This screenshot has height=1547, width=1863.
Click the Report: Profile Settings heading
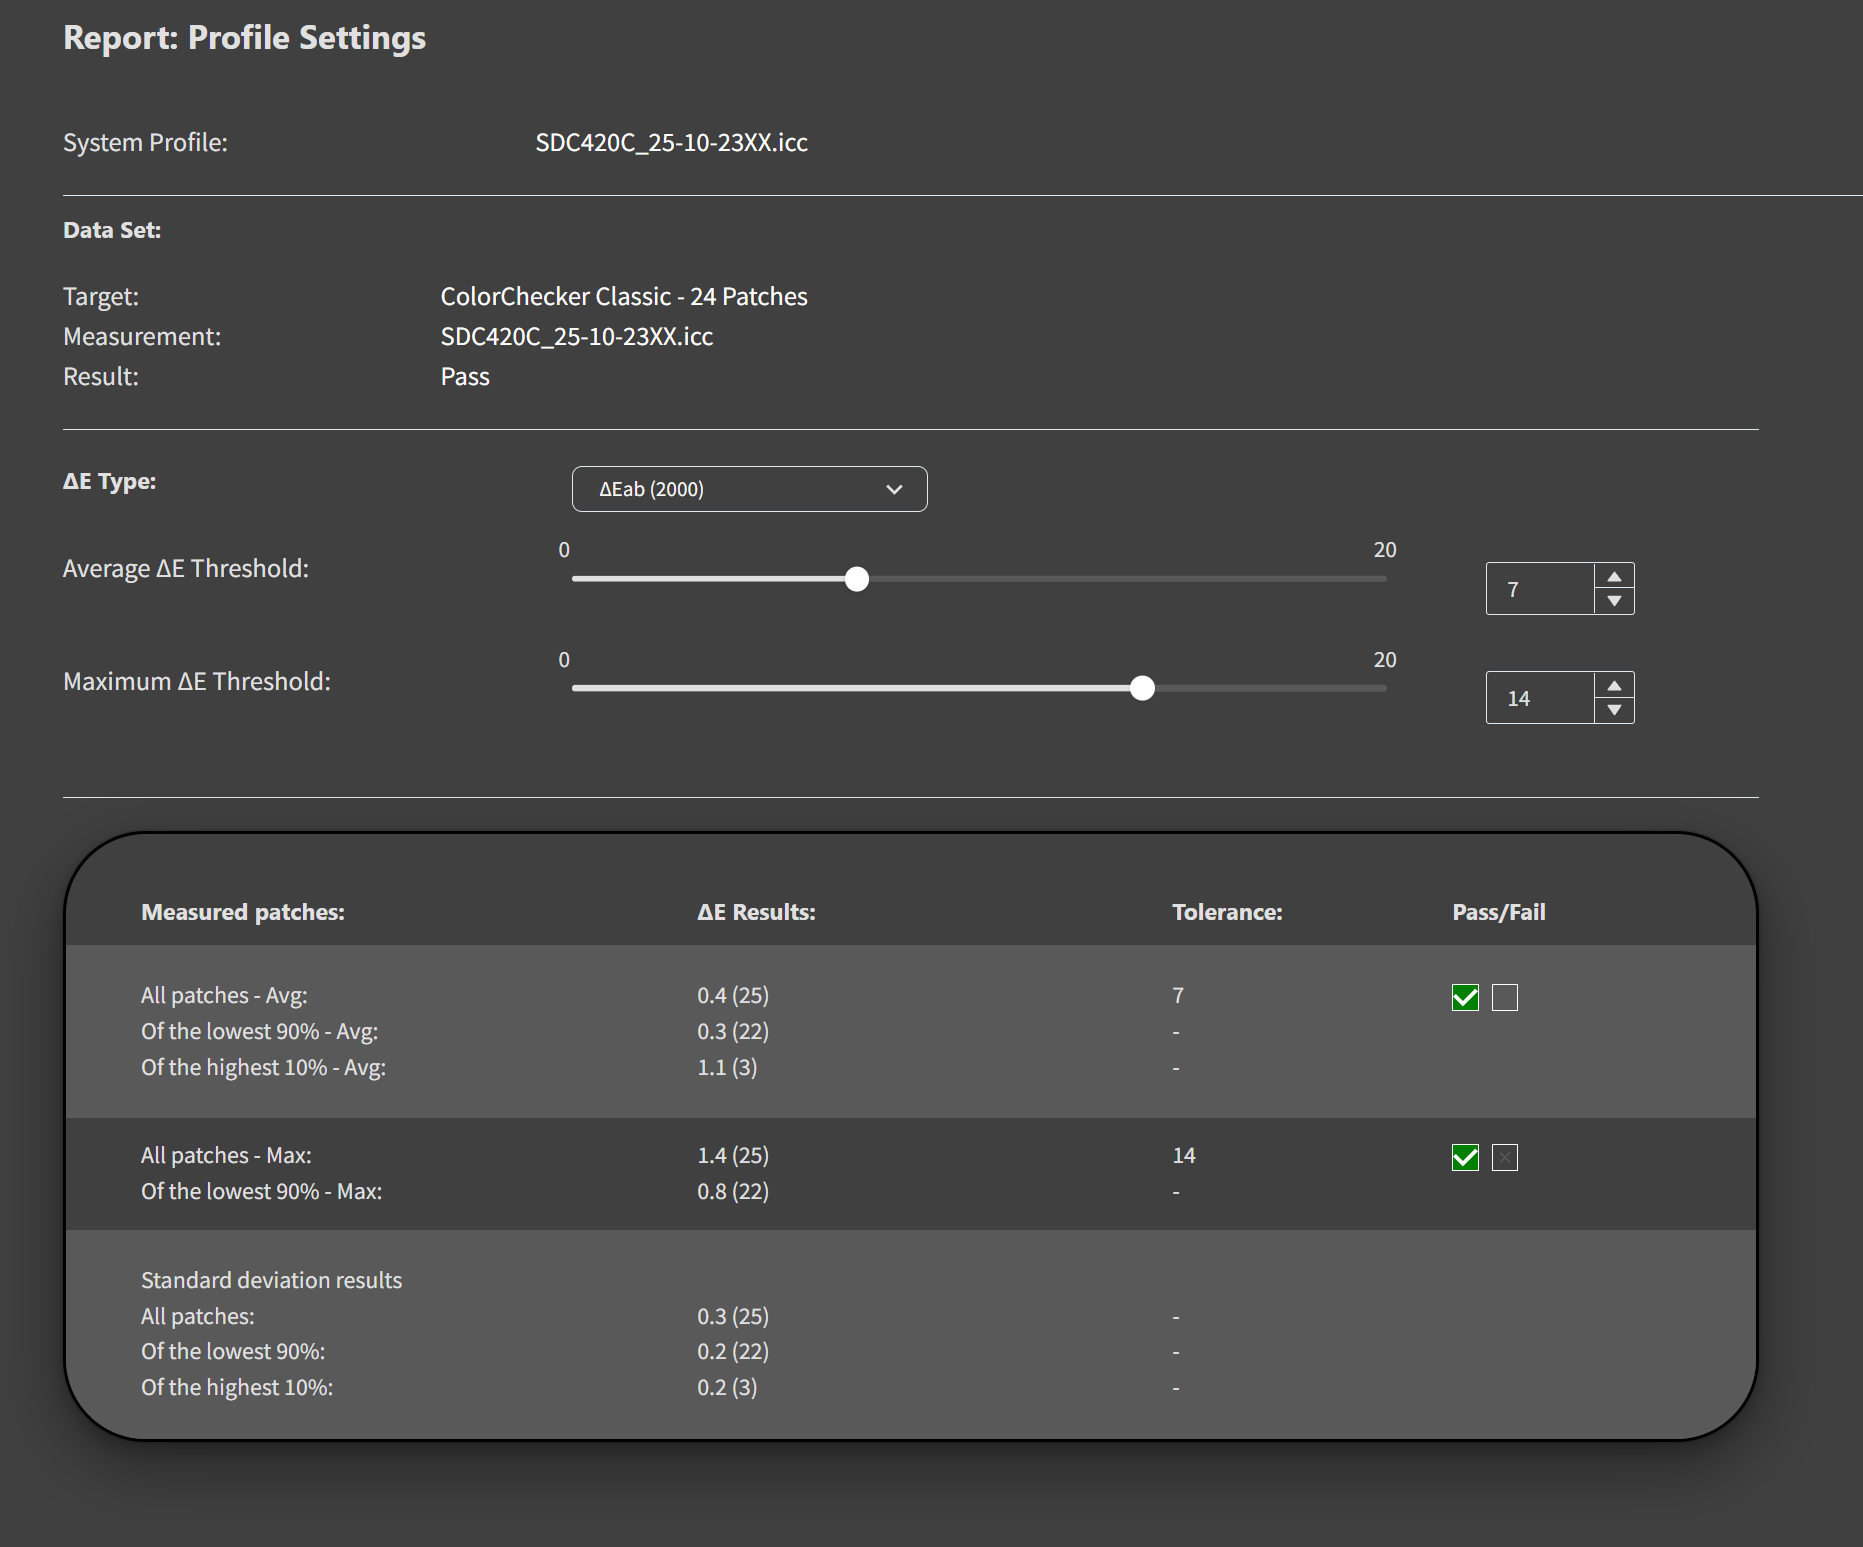coord(245,38)
